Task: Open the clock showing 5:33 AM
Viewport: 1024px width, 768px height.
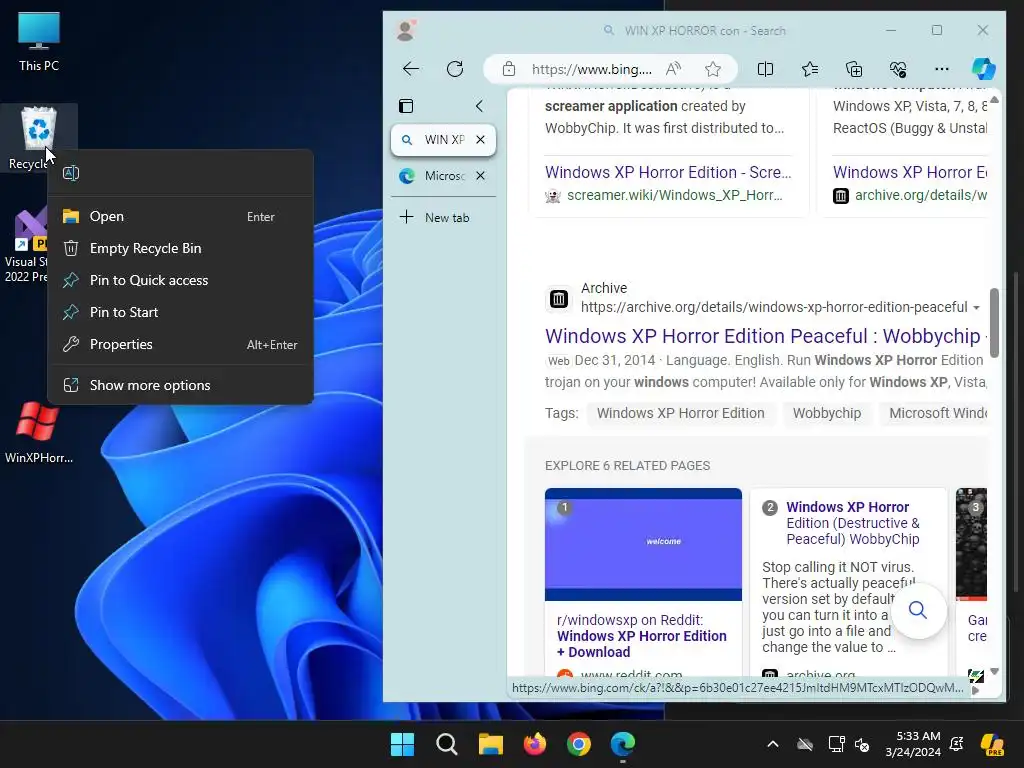Action: click(x=913, y=744)
